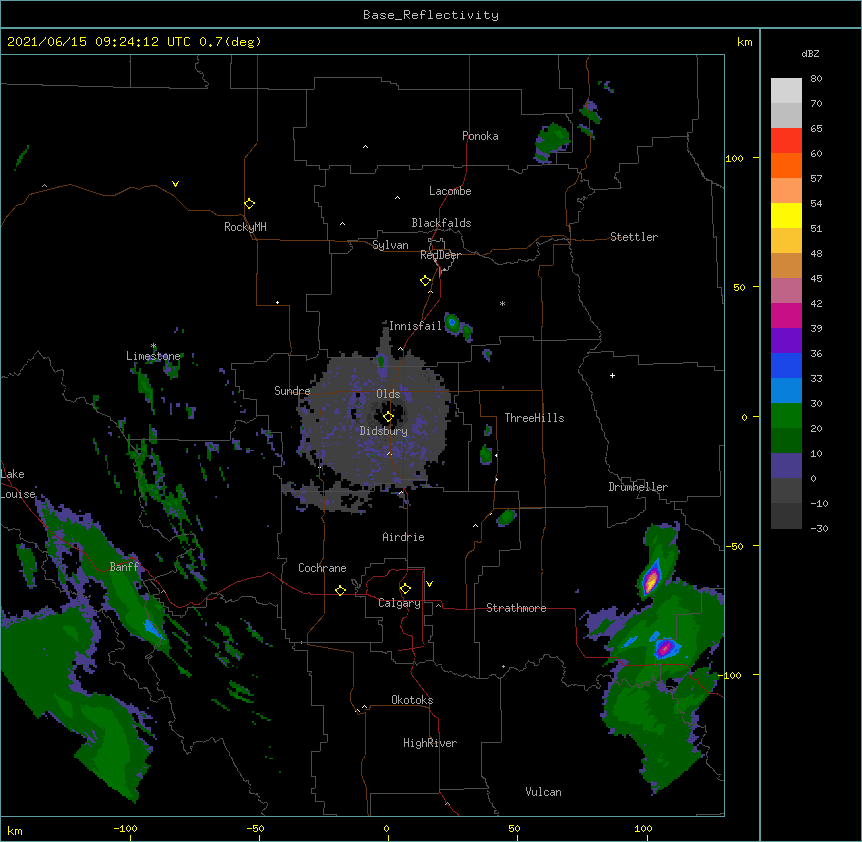Pick the magenta 42-39 dBZ legend swatch
862x842 pixels.
(786, 315)
